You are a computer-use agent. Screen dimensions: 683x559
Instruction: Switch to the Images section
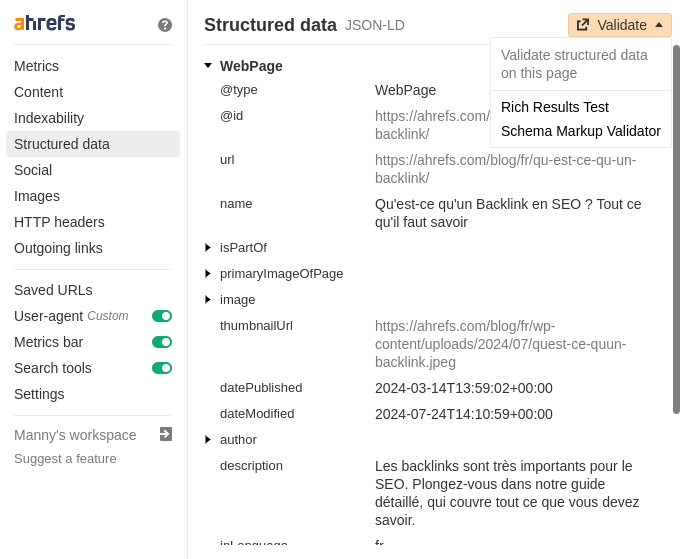(x=37, y=196)
